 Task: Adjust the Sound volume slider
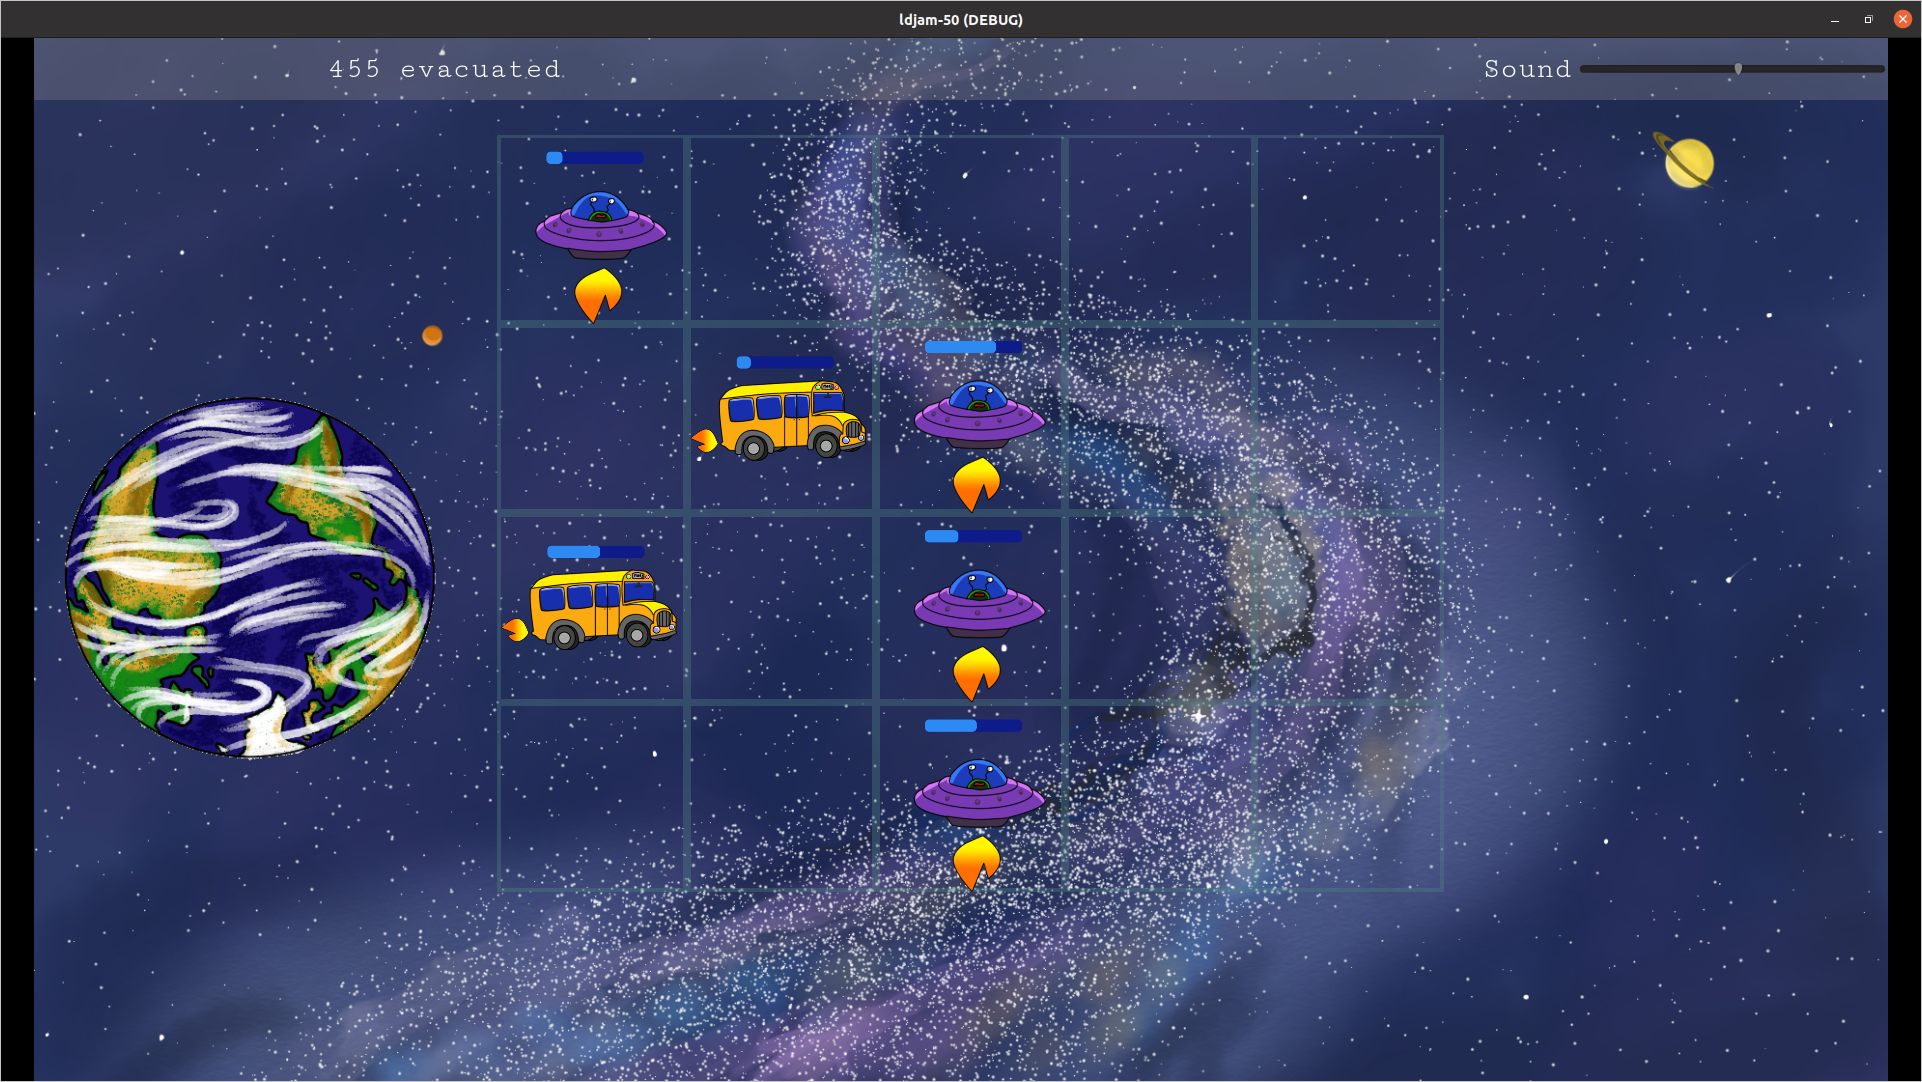(x=1732, y=69)
